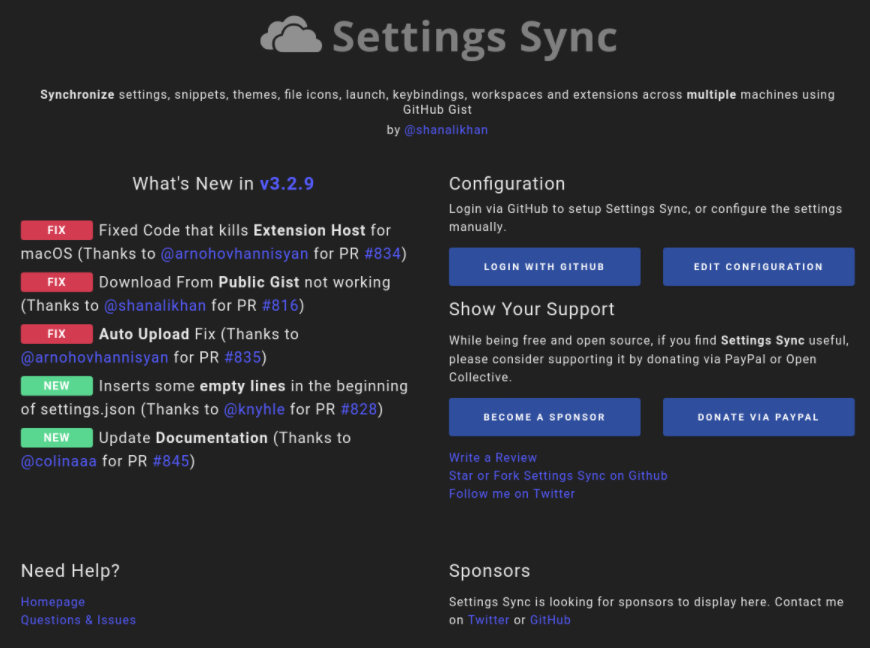Open Edit Configuration

[758, 267]
